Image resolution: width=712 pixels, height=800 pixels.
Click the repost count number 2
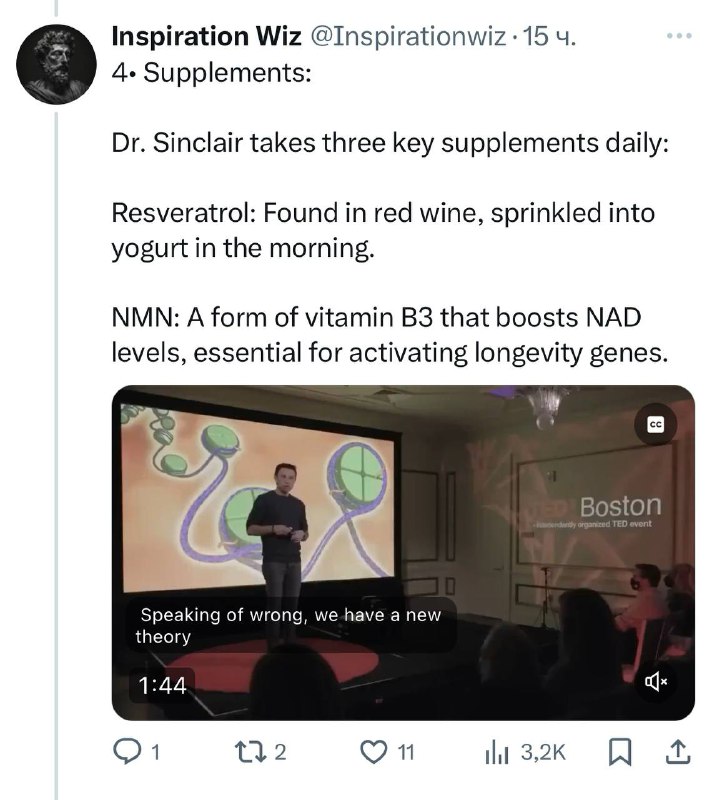281,752
